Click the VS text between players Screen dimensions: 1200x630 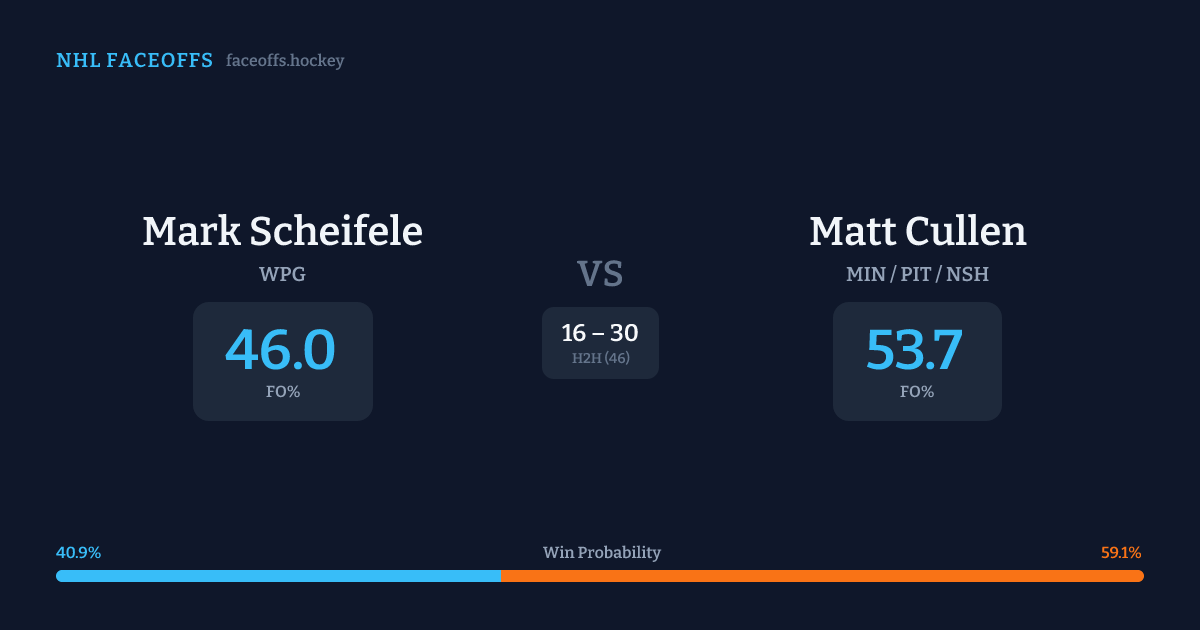pyautogui.click(x=600, y=274)
